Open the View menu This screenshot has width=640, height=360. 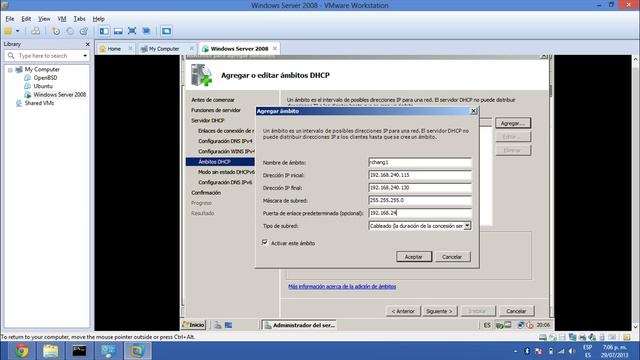click(44, 19)
